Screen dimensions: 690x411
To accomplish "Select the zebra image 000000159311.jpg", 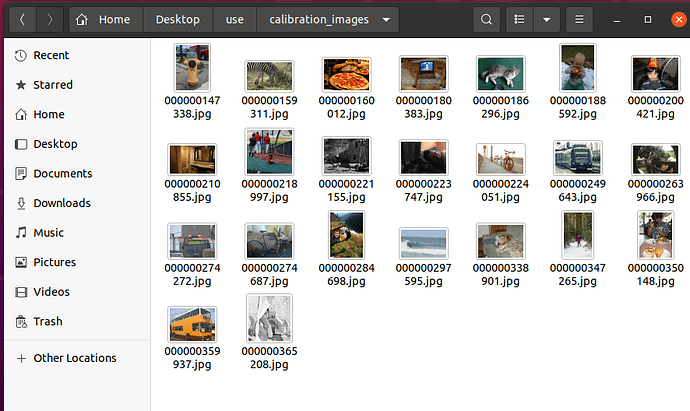I will coord(269,76).
